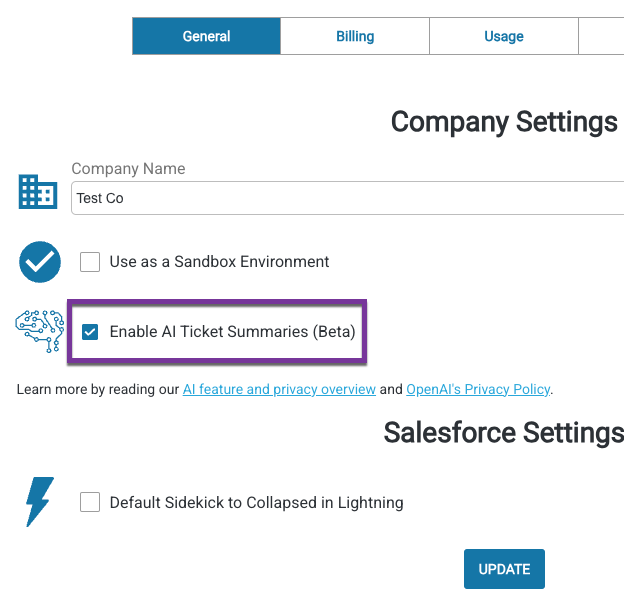Screen dimensions: 624x593
Task: Switch to the General tab
Action: 207,36
